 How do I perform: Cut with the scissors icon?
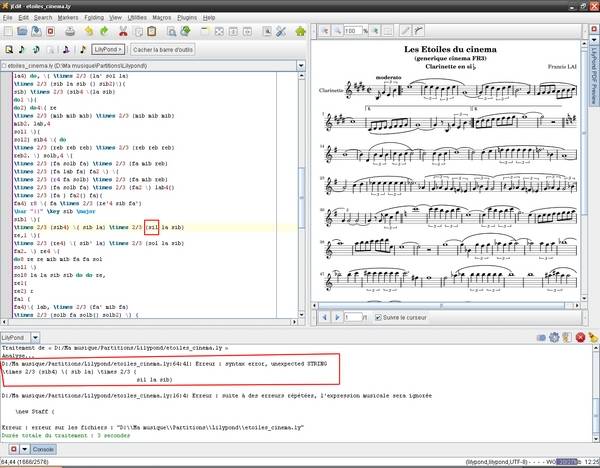(x=123, y=31)
